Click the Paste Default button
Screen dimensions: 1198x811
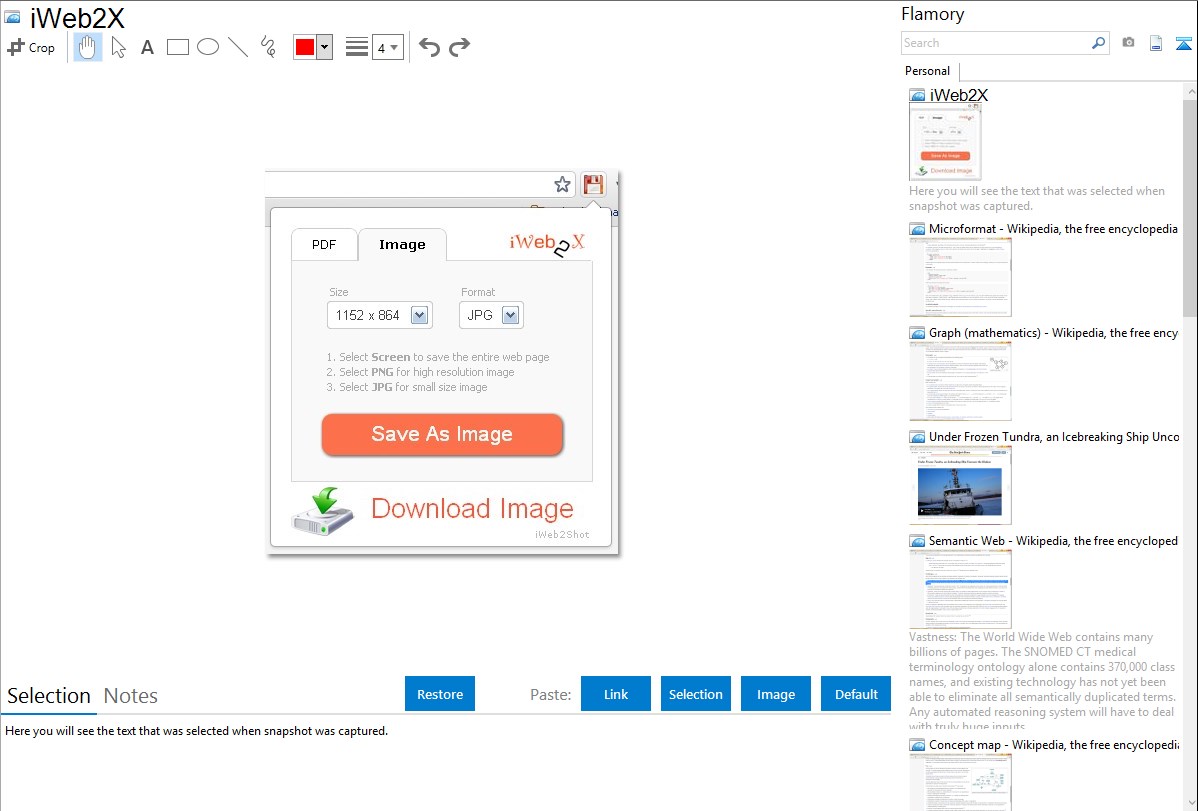click(x=856, y=694)
